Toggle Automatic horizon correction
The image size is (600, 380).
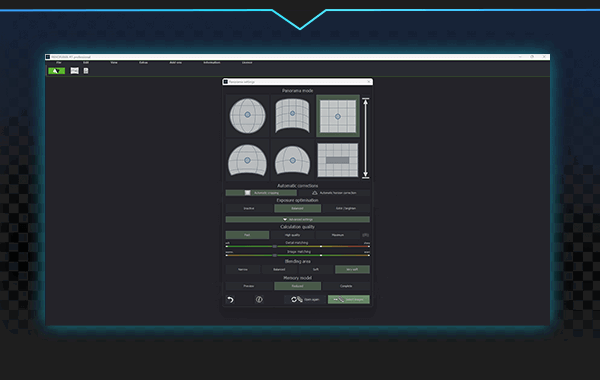coord(334,193)
